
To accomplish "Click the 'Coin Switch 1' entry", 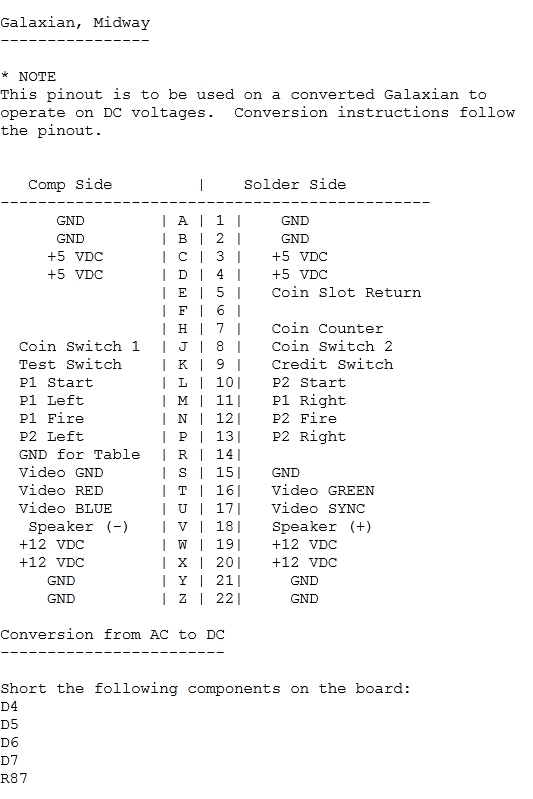I will (79, 347).
